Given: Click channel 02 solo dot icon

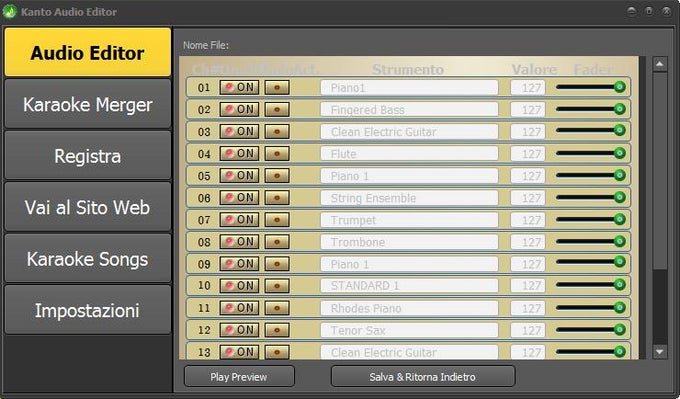Looking at the screenshot, I should point(277,110).
